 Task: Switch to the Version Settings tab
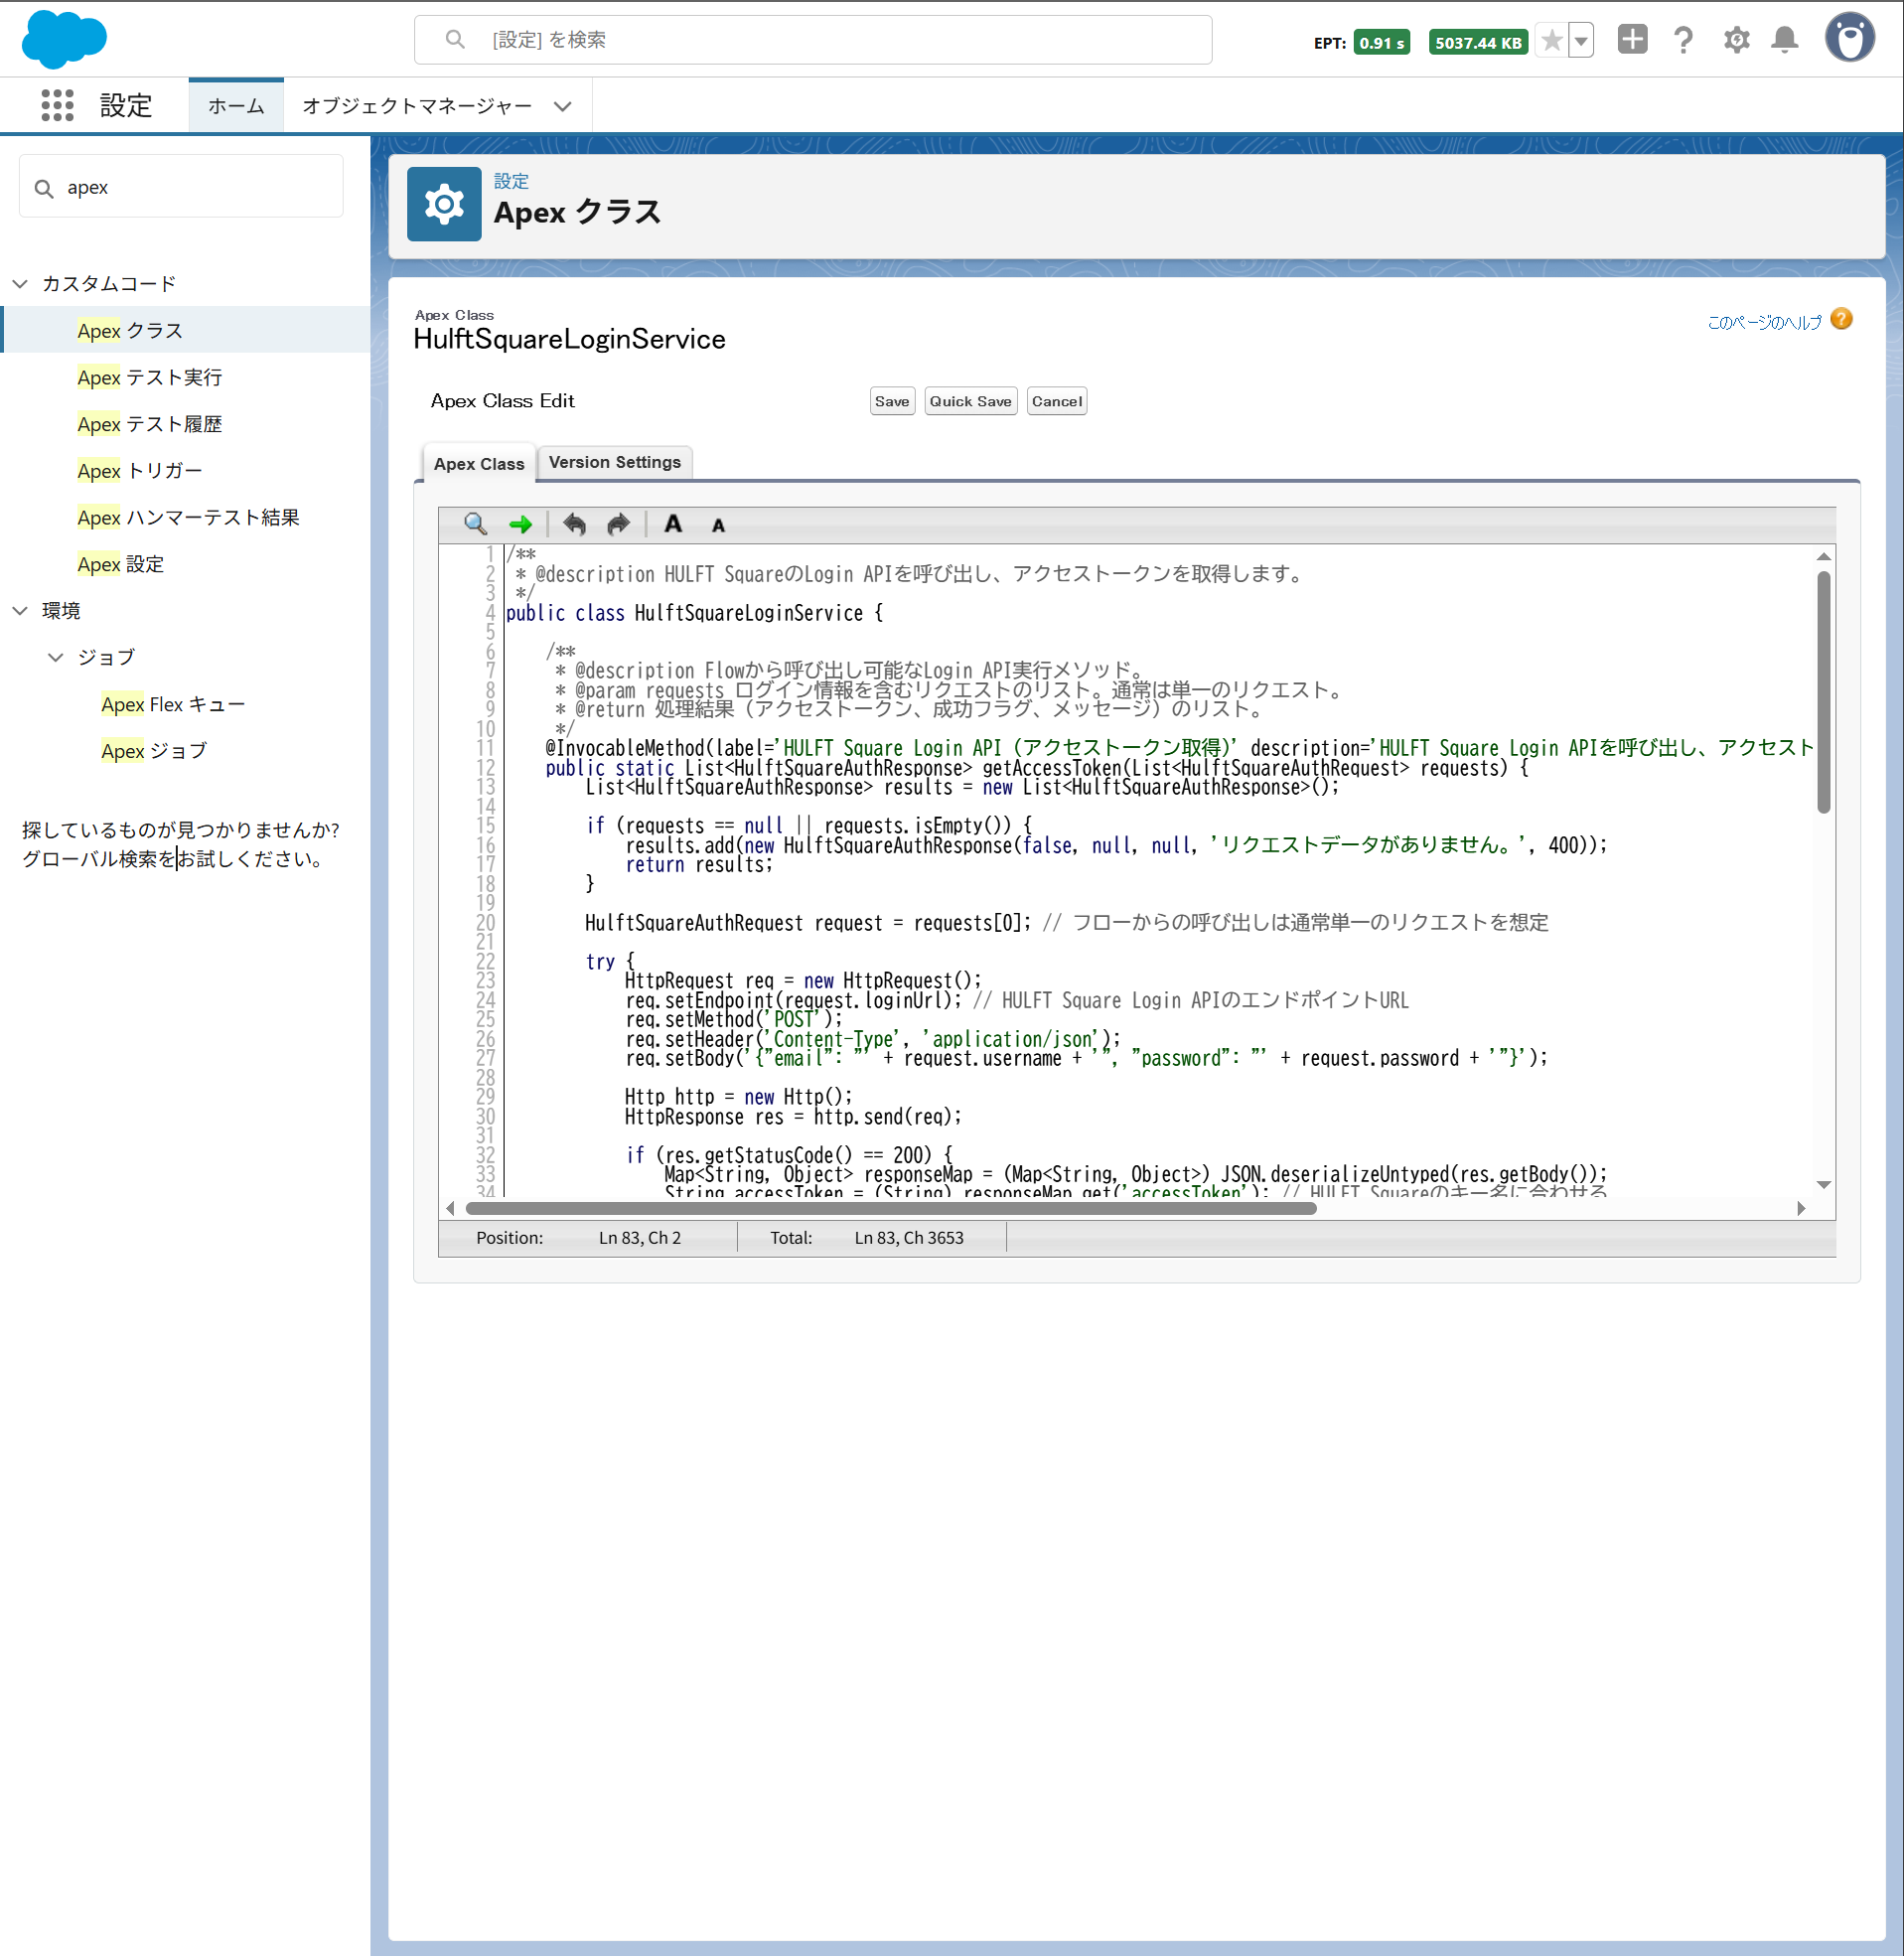(x=615, y=462)
